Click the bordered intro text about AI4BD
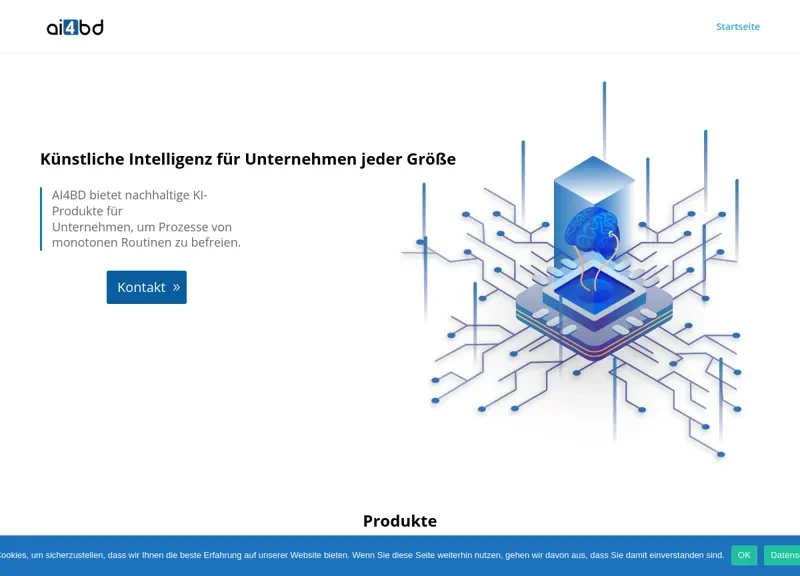800x576 pixels. pyautogui.click(x=143, y=219)
